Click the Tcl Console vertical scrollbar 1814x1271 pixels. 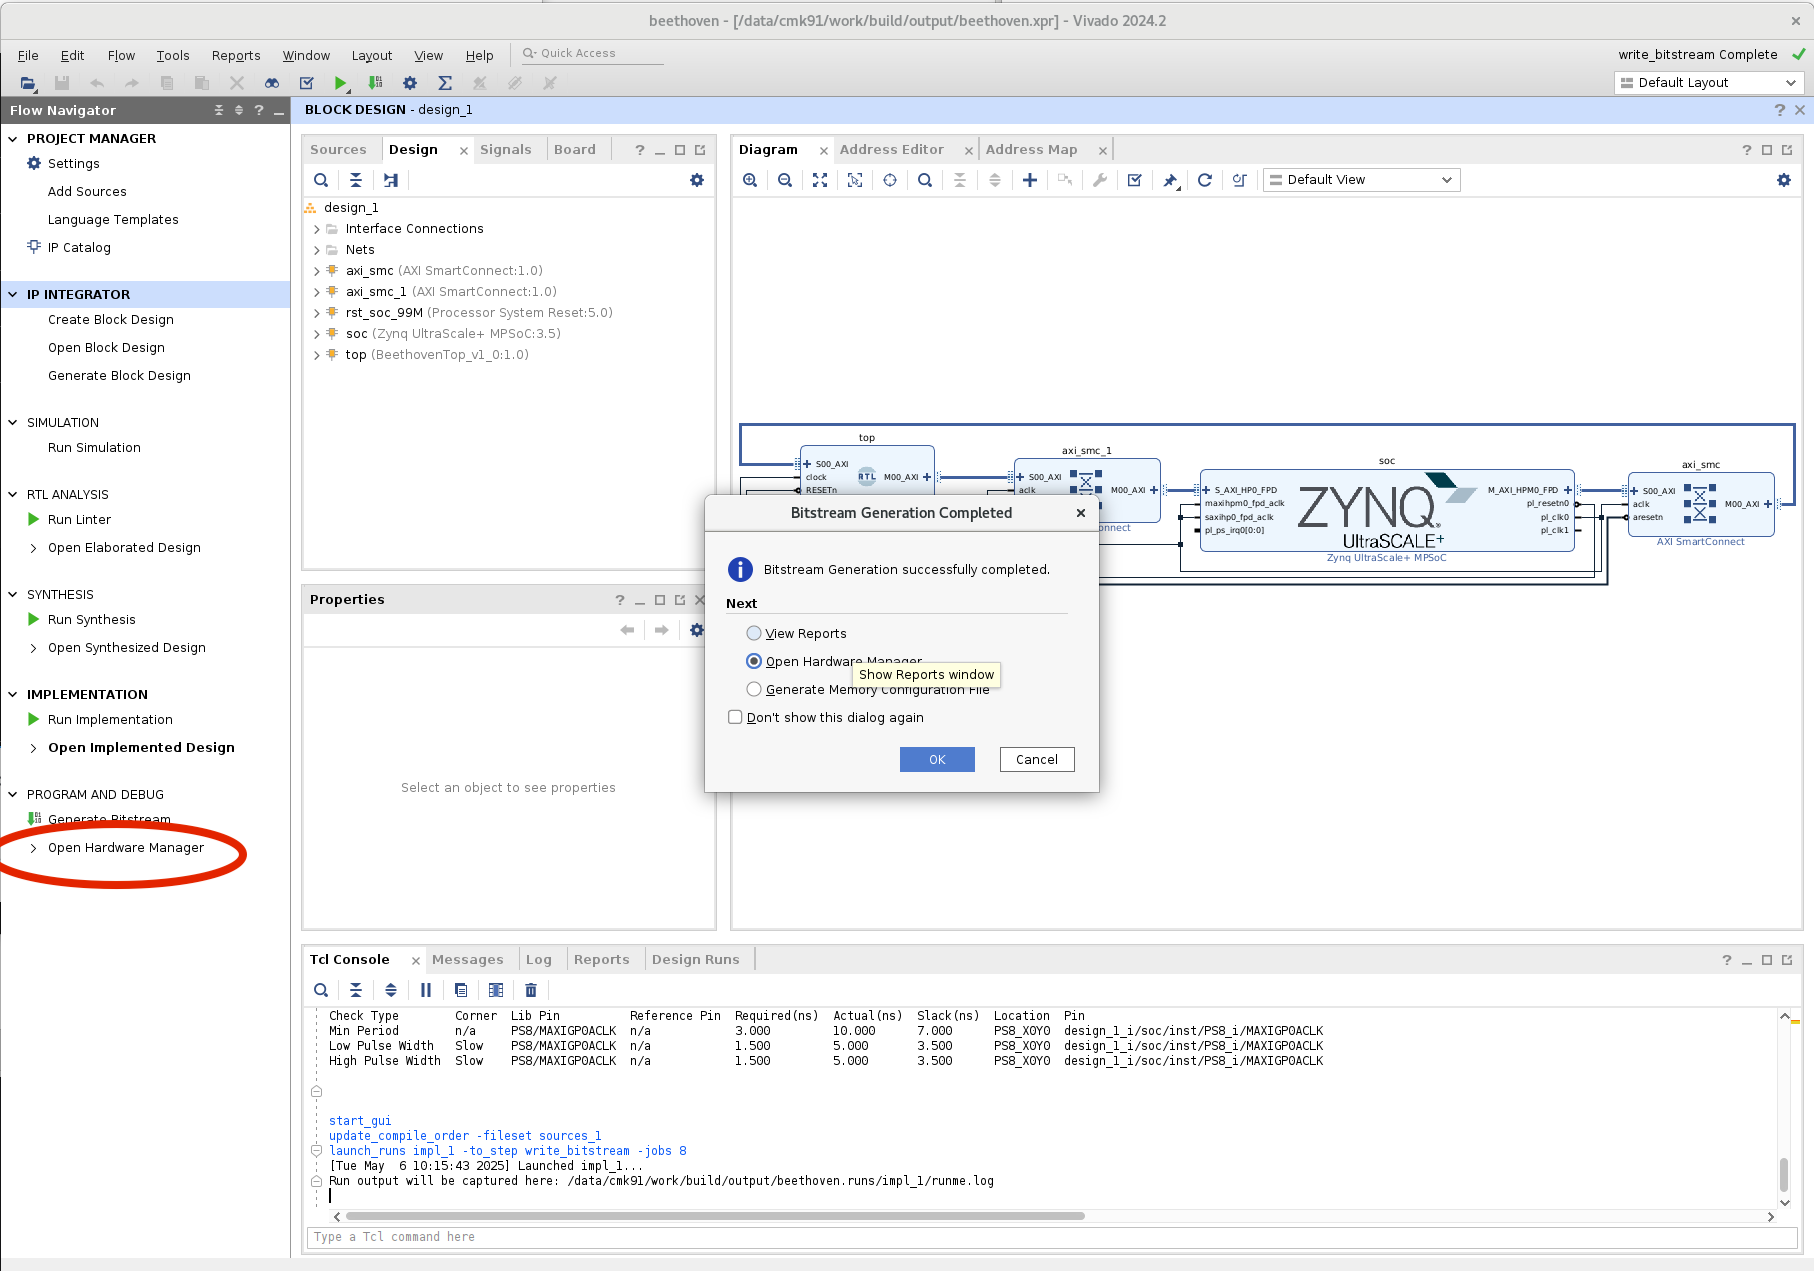click(x=1784, y=1175)
